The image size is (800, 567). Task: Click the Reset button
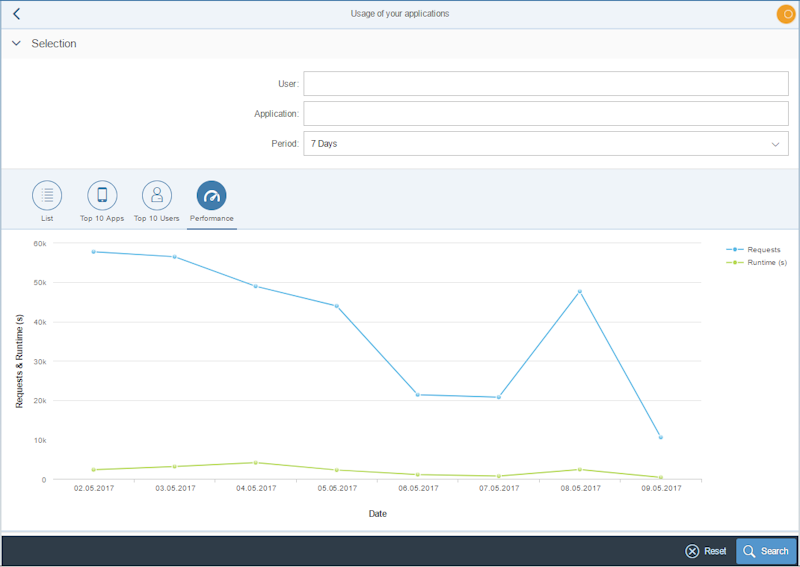pos(706,551)
